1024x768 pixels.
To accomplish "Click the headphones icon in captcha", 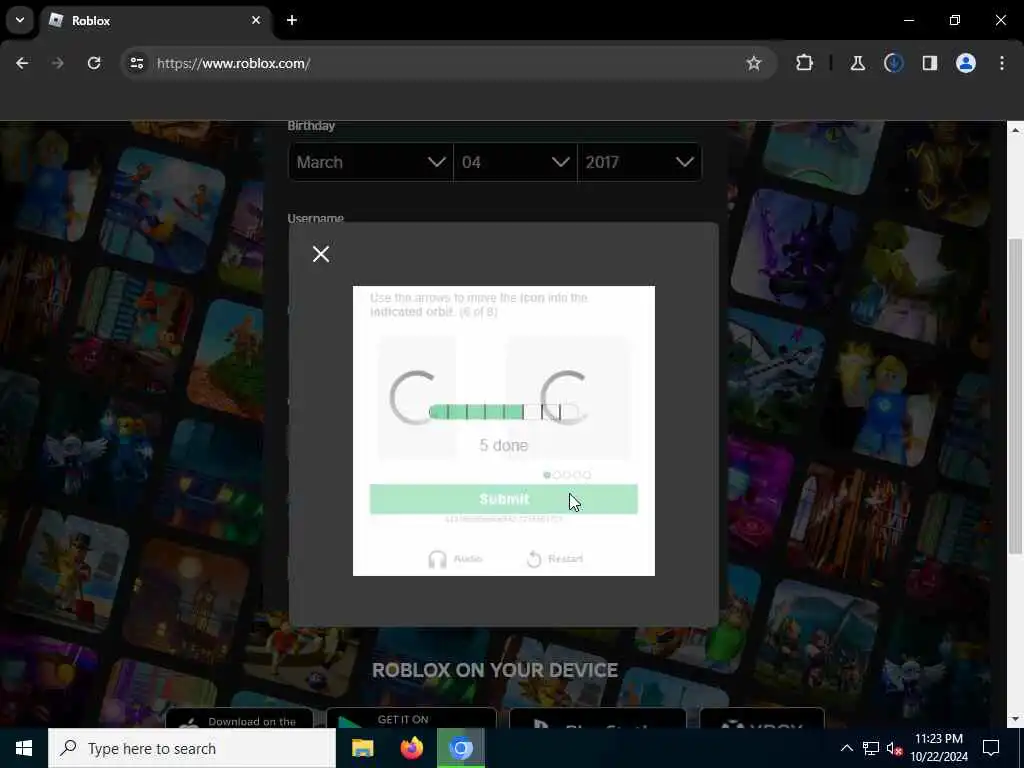I will pos(437,559).
